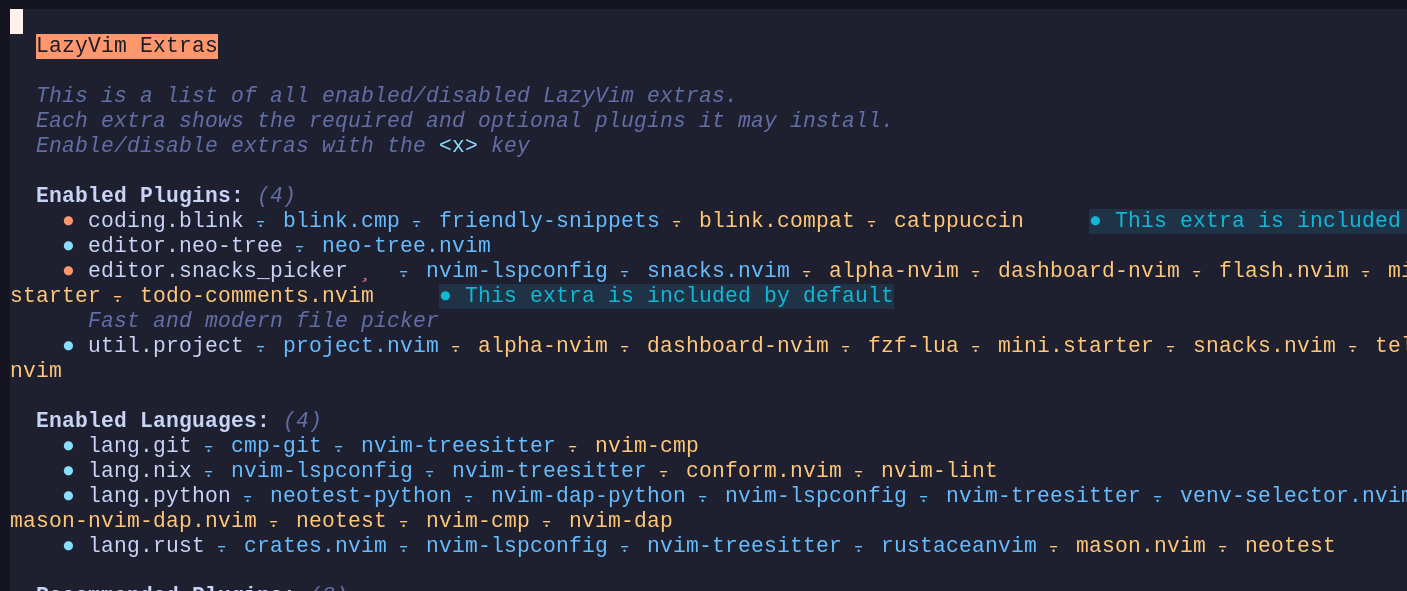Click the small icon before blink.cmp
Viewport: 1407px width, 591px height.
click(x=261, y=223)
